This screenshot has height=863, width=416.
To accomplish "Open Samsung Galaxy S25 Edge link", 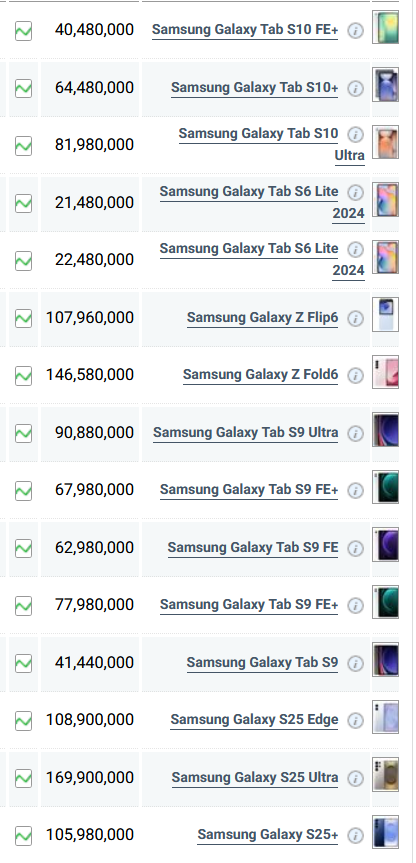I will pyautogui.click(x=254, y=720).
